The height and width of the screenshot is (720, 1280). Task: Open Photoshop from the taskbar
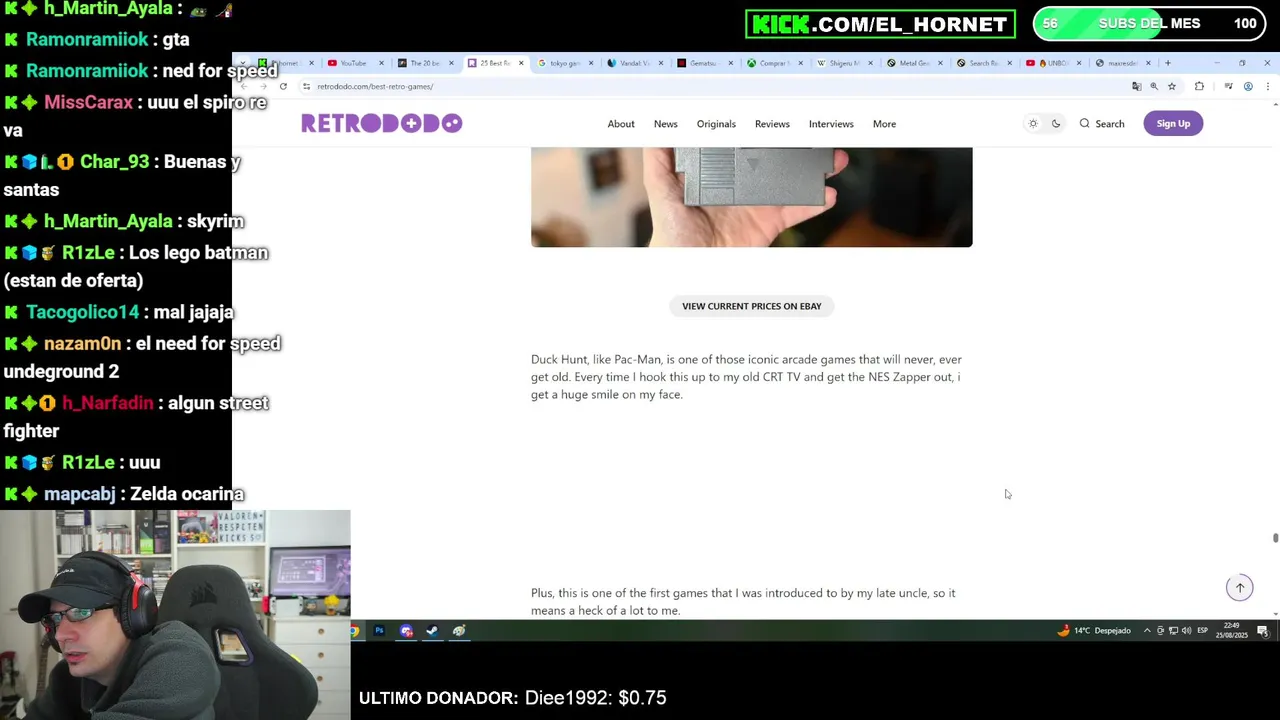(x=379, y=631)
